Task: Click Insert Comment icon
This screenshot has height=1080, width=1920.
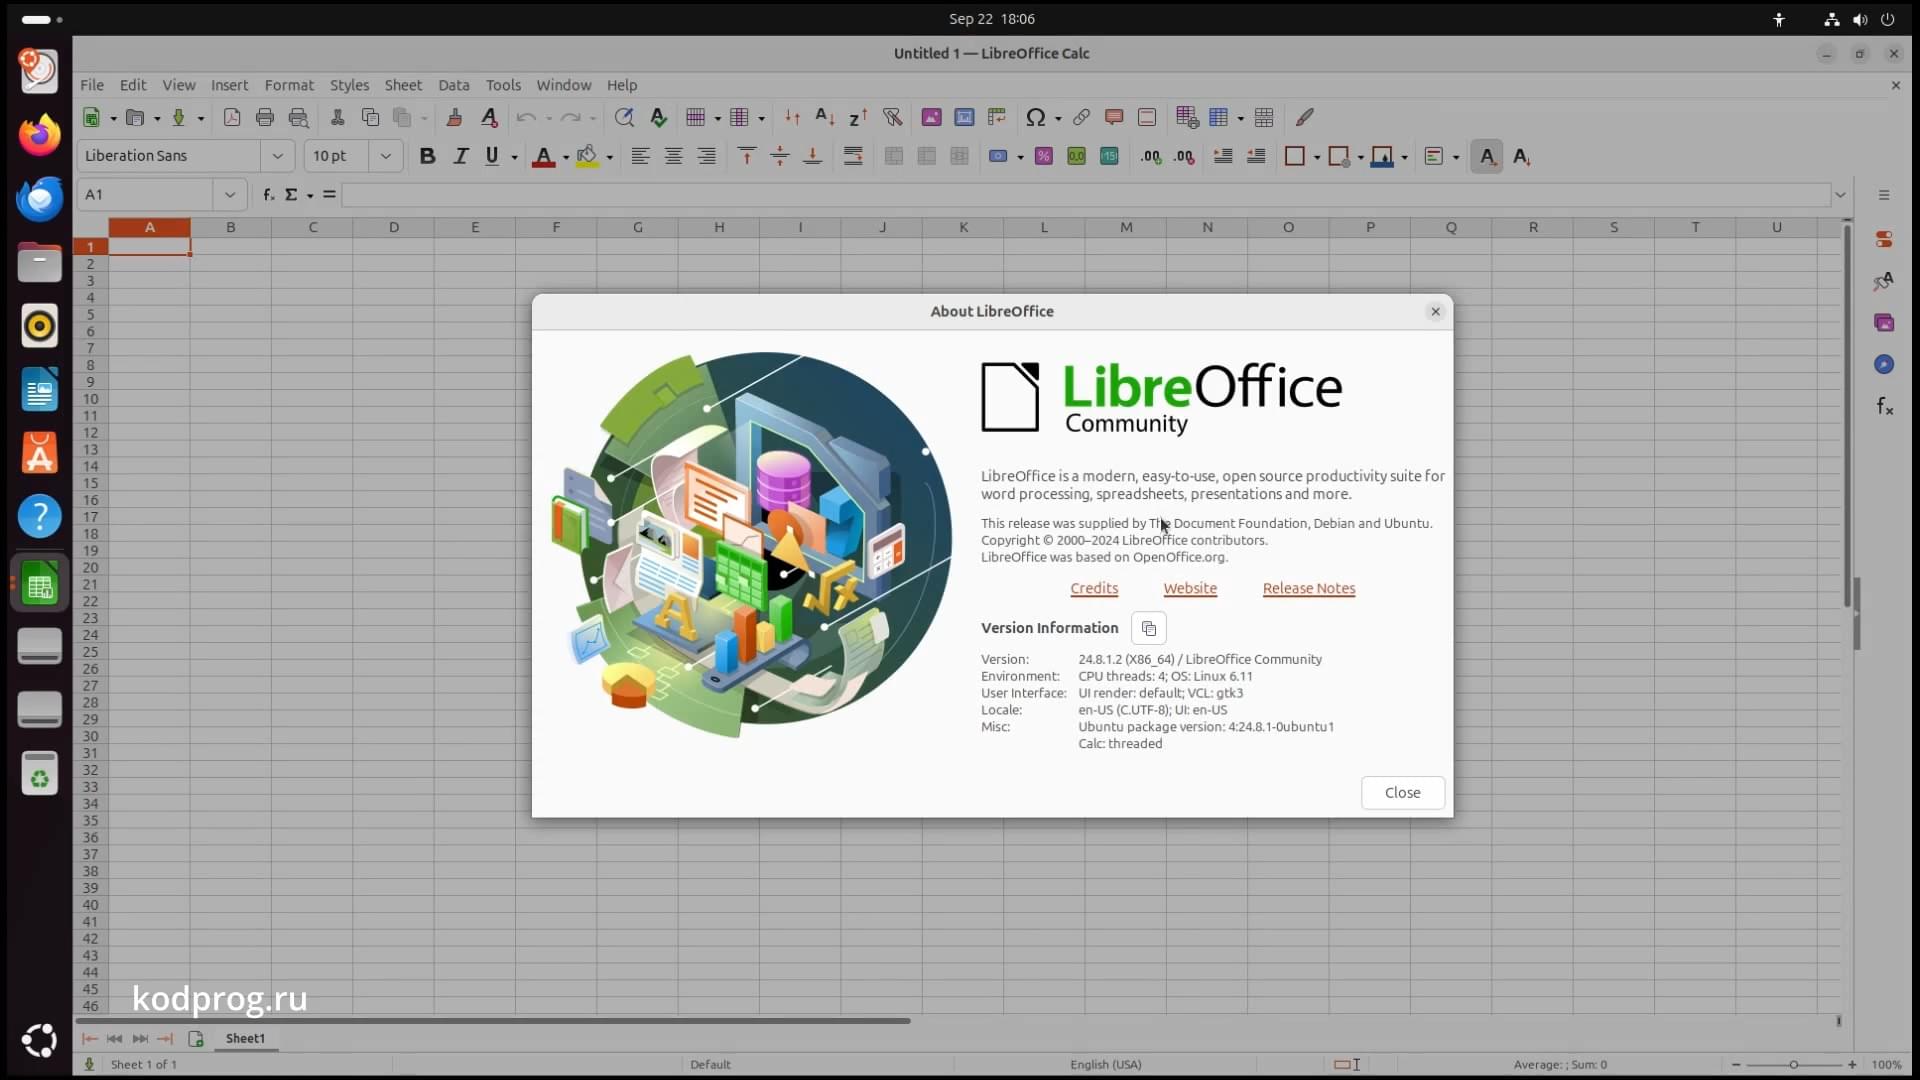Action: [x=1114, y=118]
